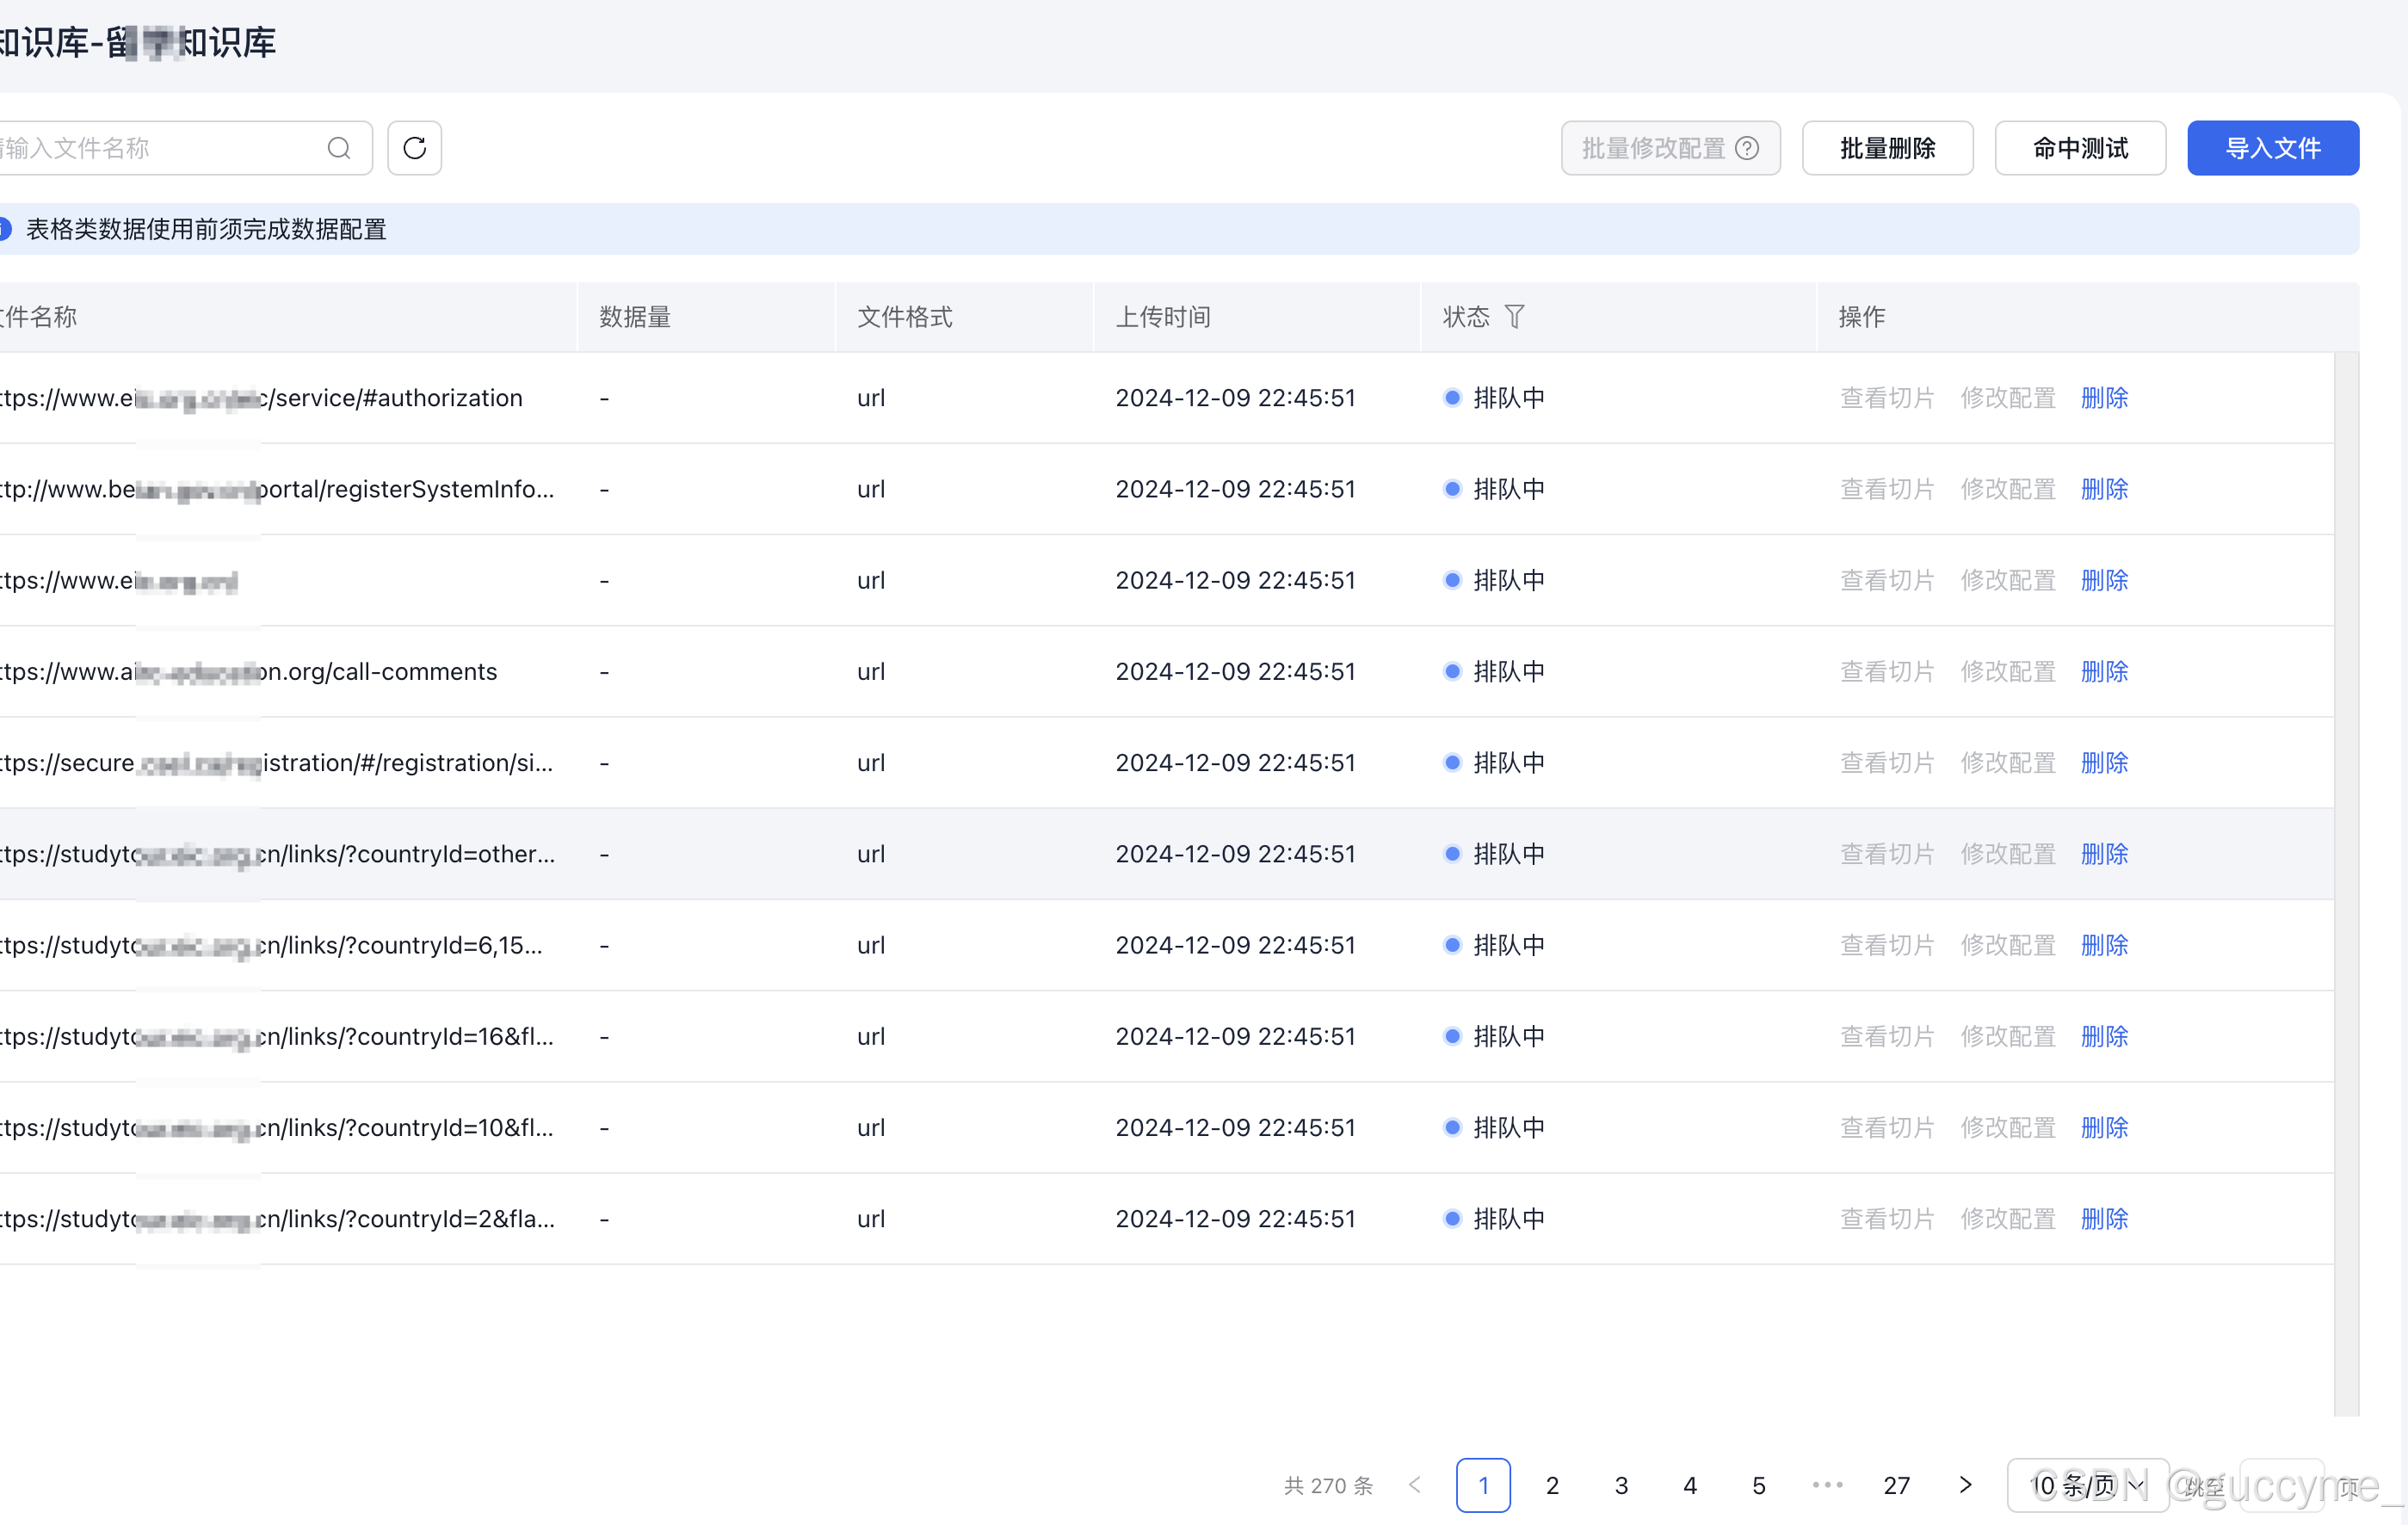This screenshot has width=2408, height=1525.
Task: Open the help tooltip next to 批量修改配置
Action: coord(1747,148)
